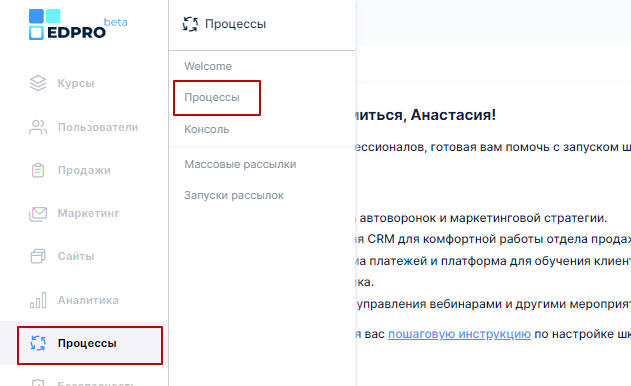Open Массовые рассылки in the submenu
Viewport: 631px width, 386px height.
point(240,164)
